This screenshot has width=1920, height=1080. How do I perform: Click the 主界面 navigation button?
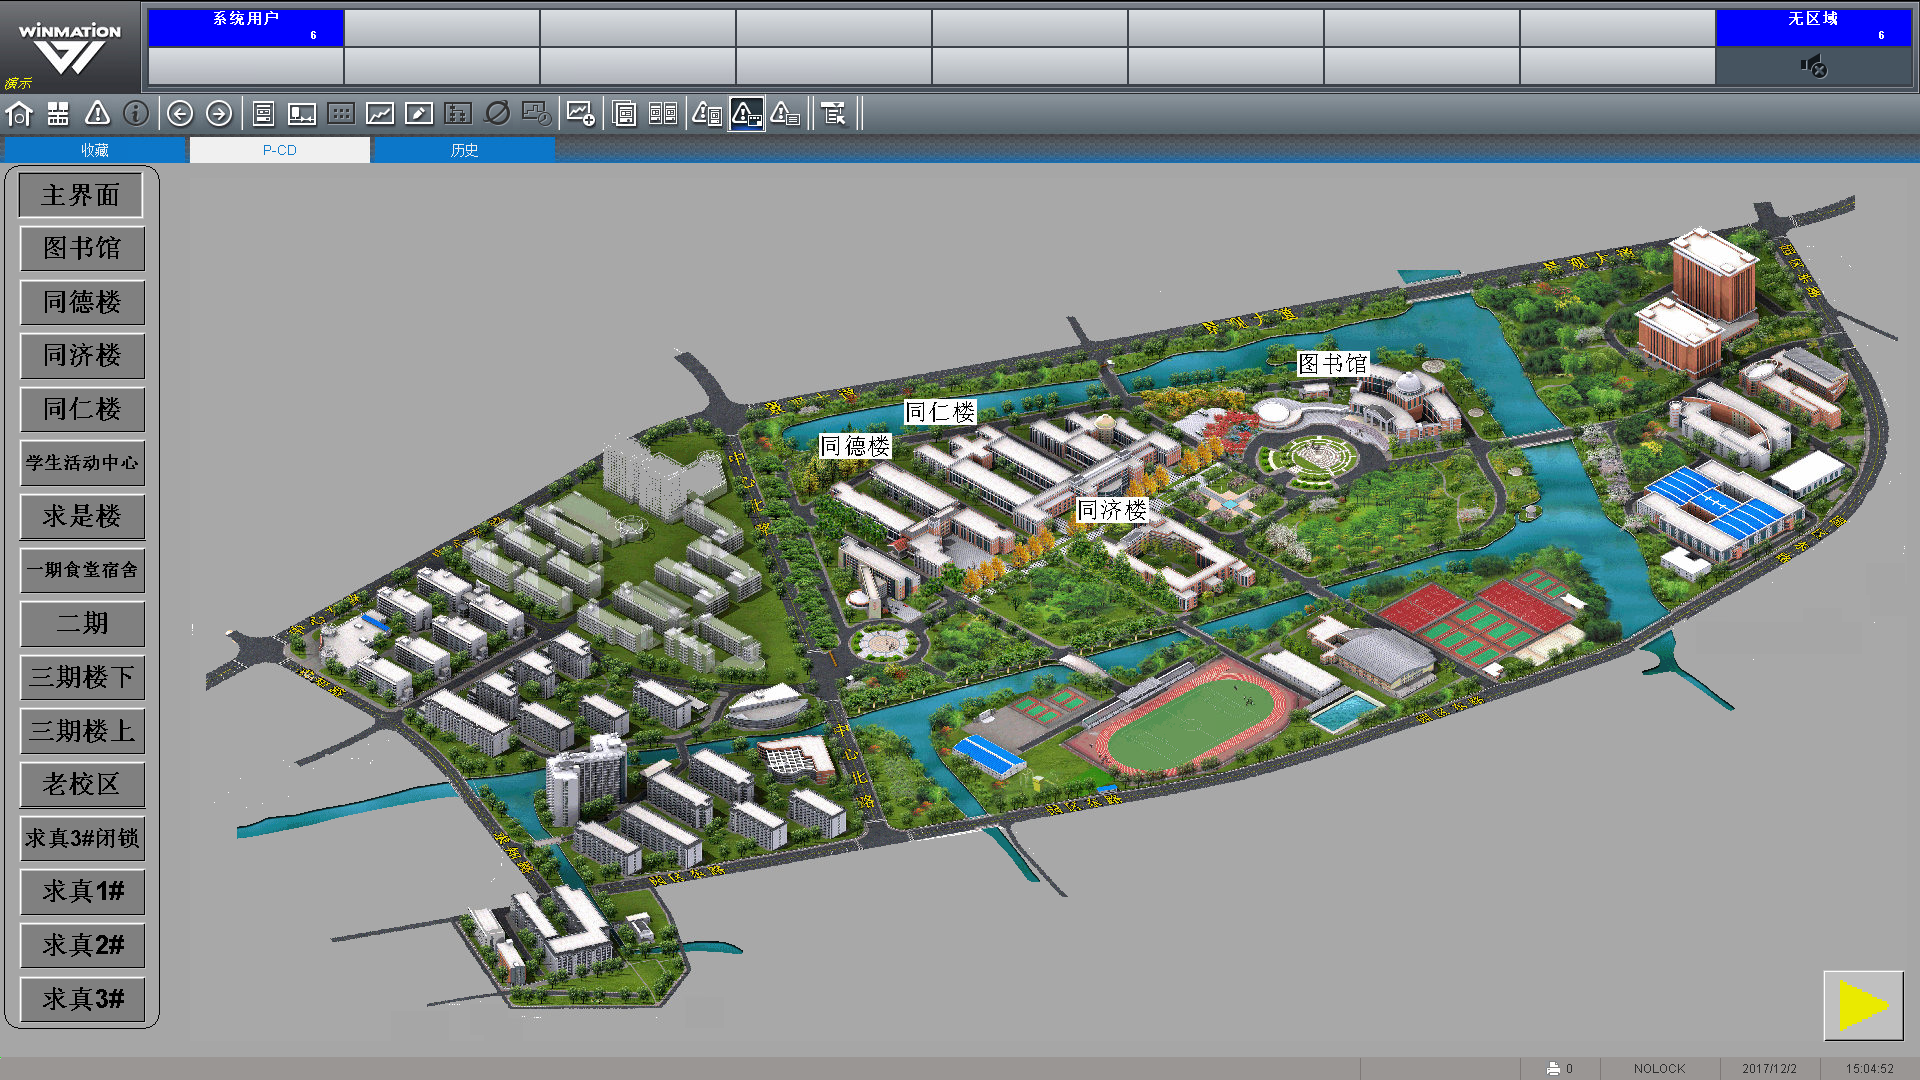coord(81,195)
